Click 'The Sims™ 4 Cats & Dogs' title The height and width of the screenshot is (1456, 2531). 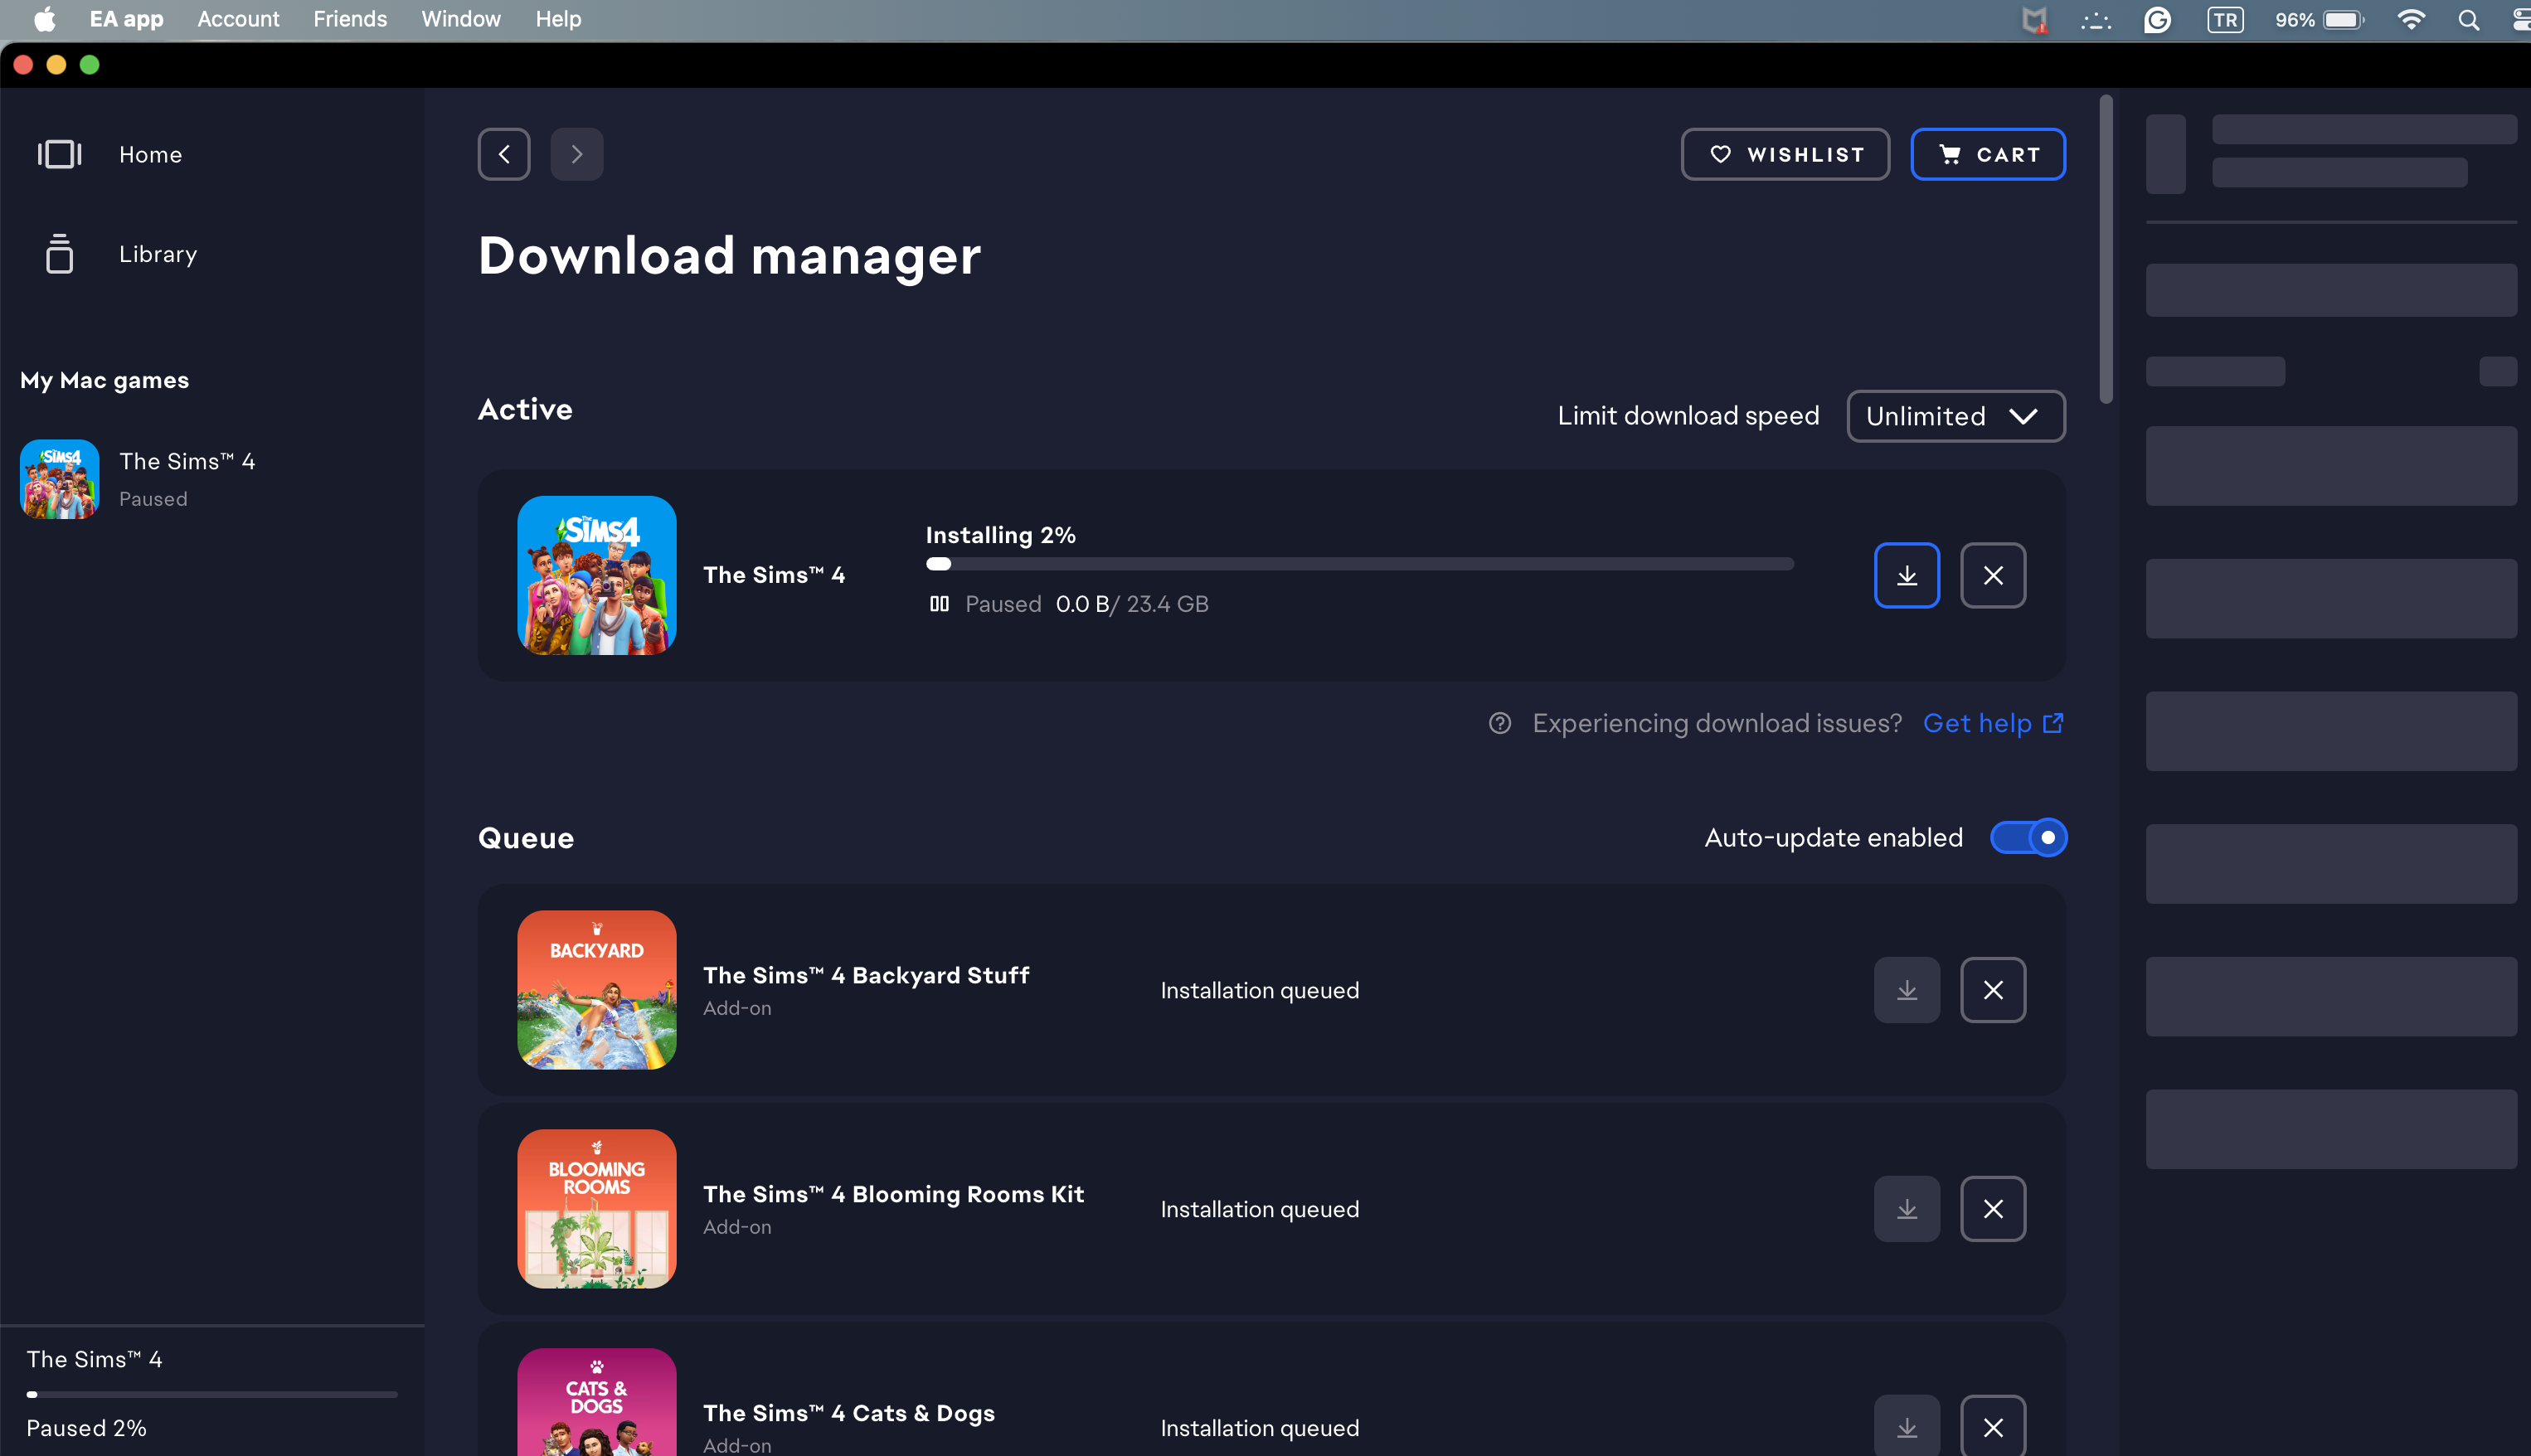tap(849, 1413)
